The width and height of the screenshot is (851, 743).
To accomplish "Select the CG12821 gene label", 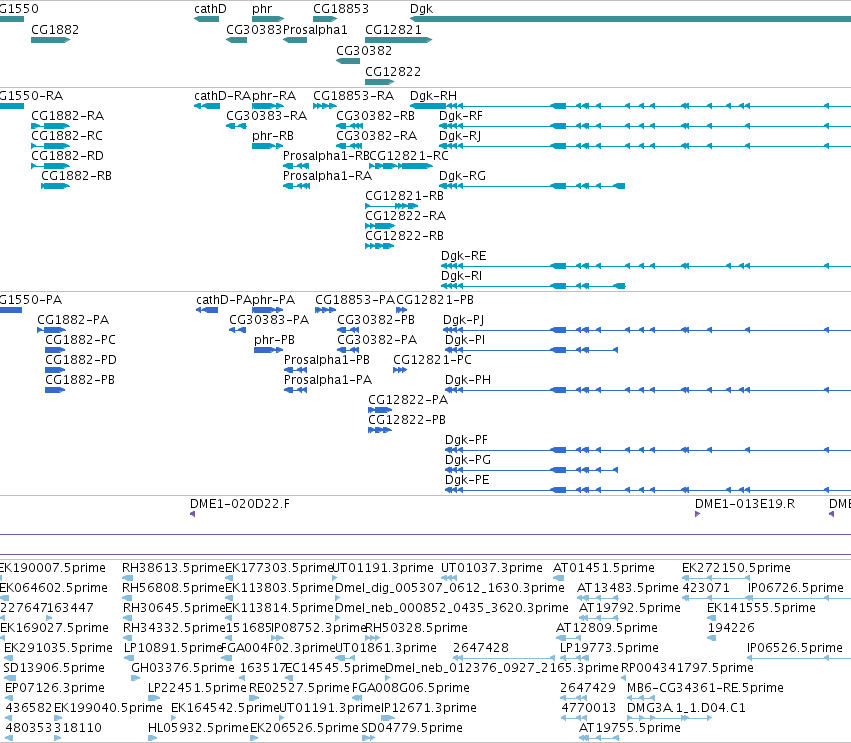I will tap(393, 29).
